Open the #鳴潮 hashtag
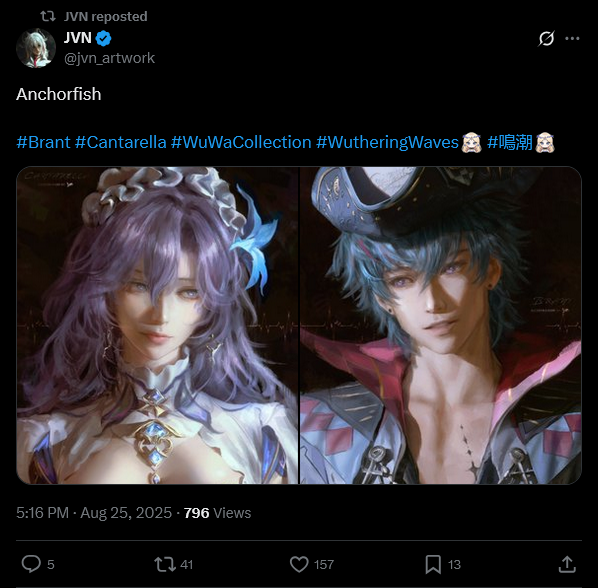The image size is (598, 588). click(x=510, y=142)
